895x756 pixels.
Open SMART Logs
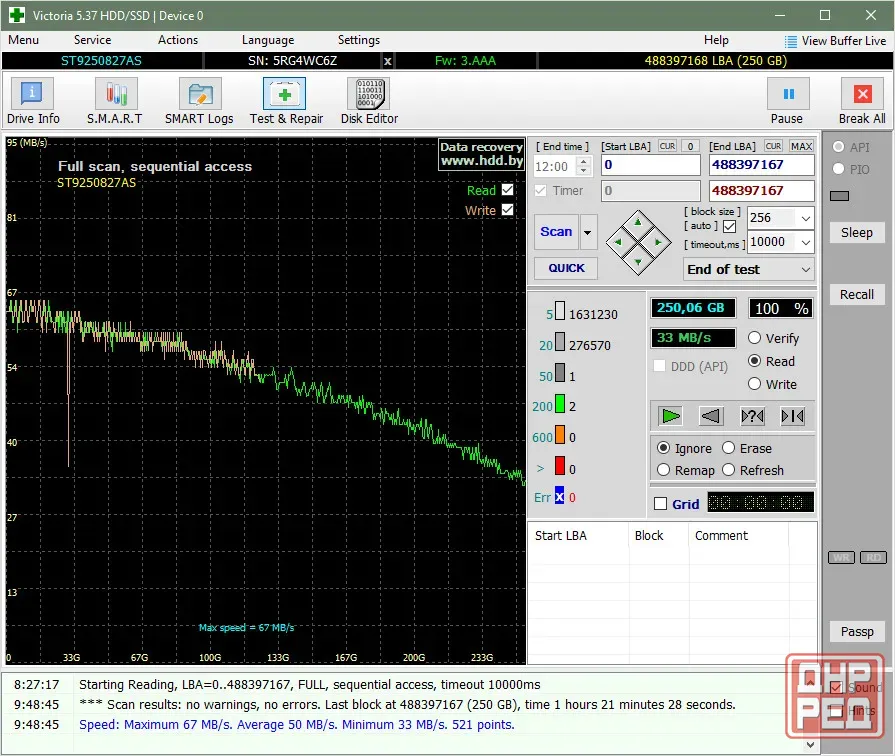coord(199,101)
